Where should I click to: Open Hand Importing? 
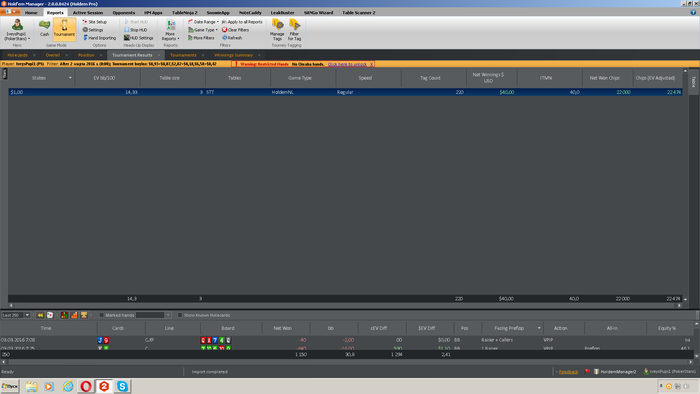click(99, 38)
